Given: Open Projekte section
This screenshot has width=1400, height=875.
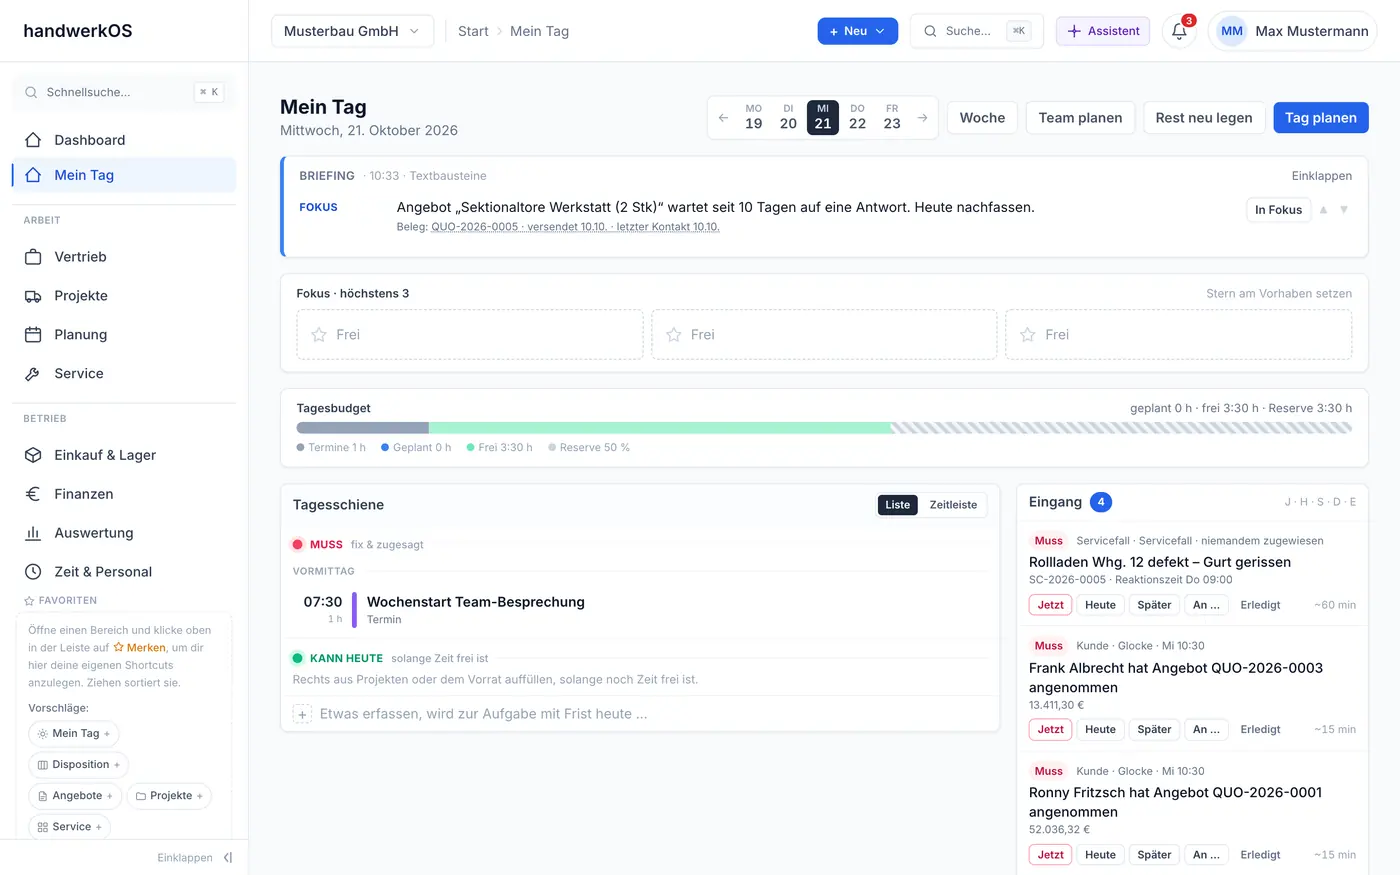Looking at the screenshot, I should click(124, 296).
